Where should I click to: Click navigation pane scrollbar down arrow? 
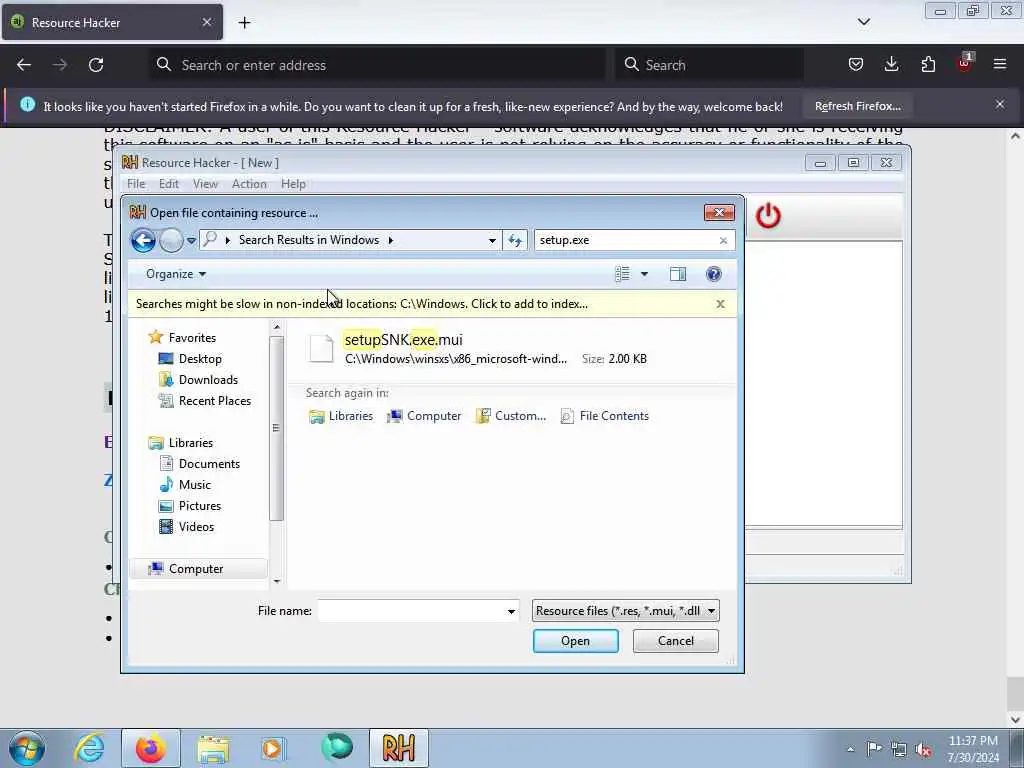tap(276, 581)
